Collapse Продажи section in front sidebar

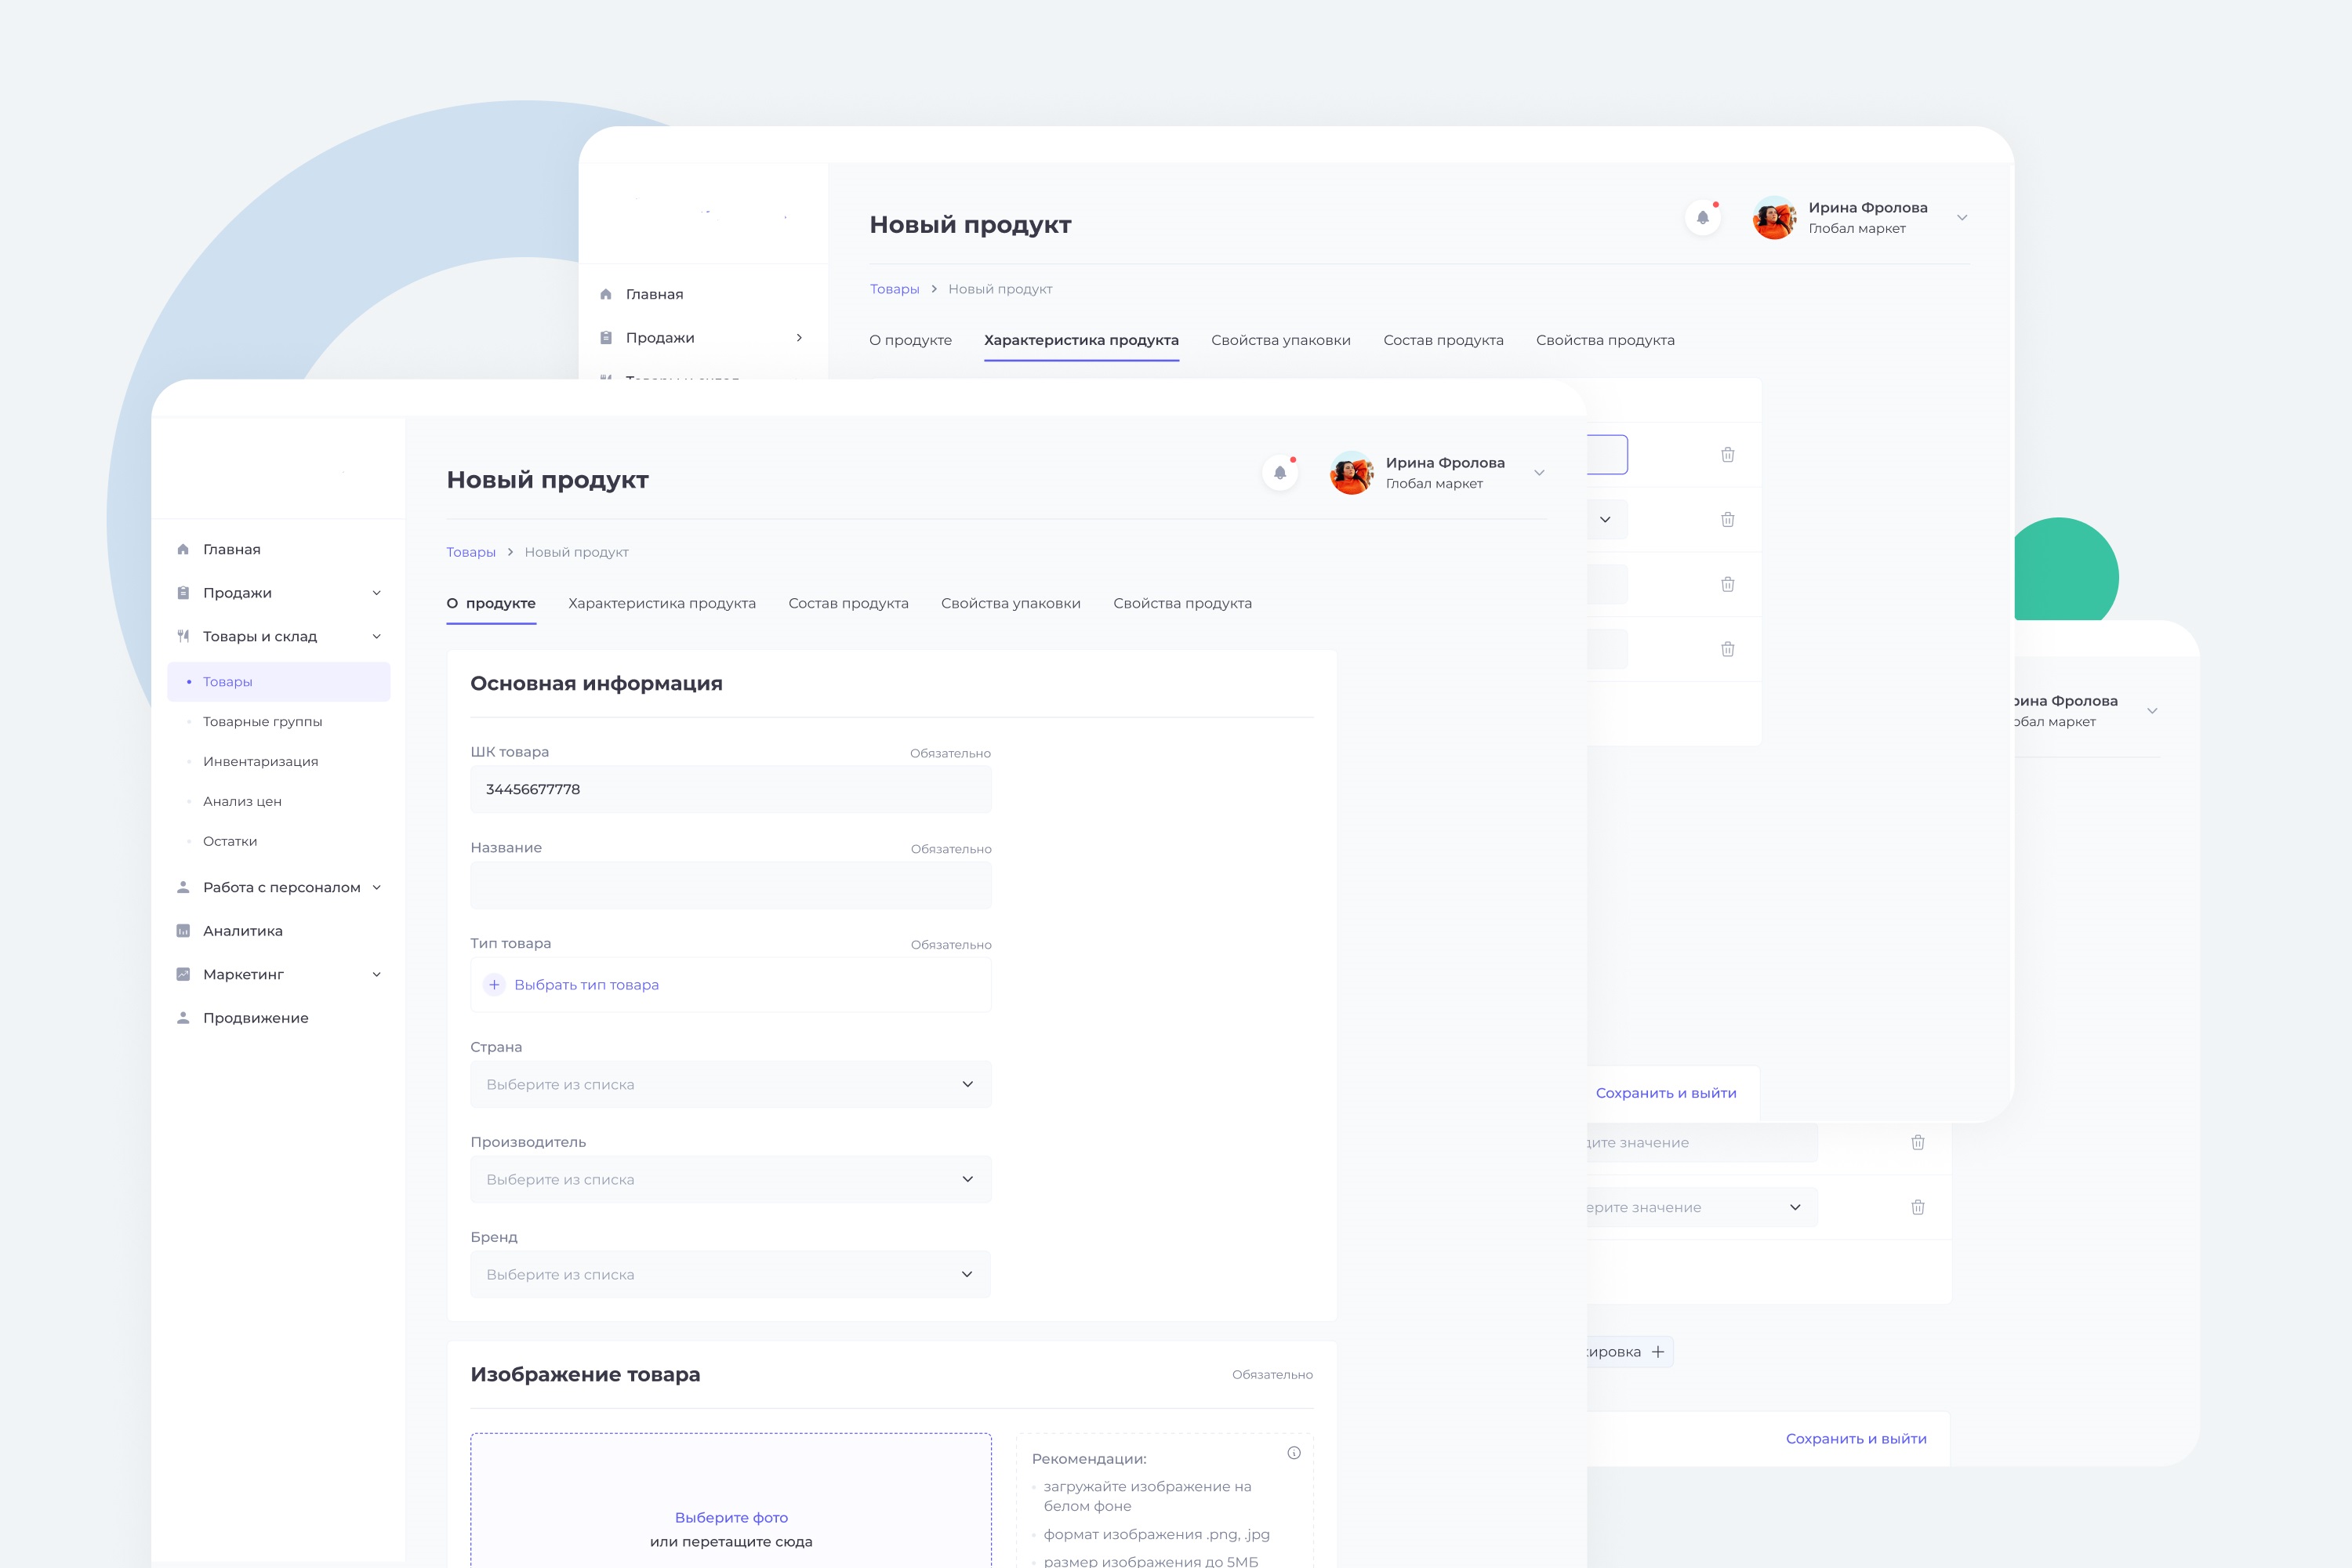[x=377, y=593]
